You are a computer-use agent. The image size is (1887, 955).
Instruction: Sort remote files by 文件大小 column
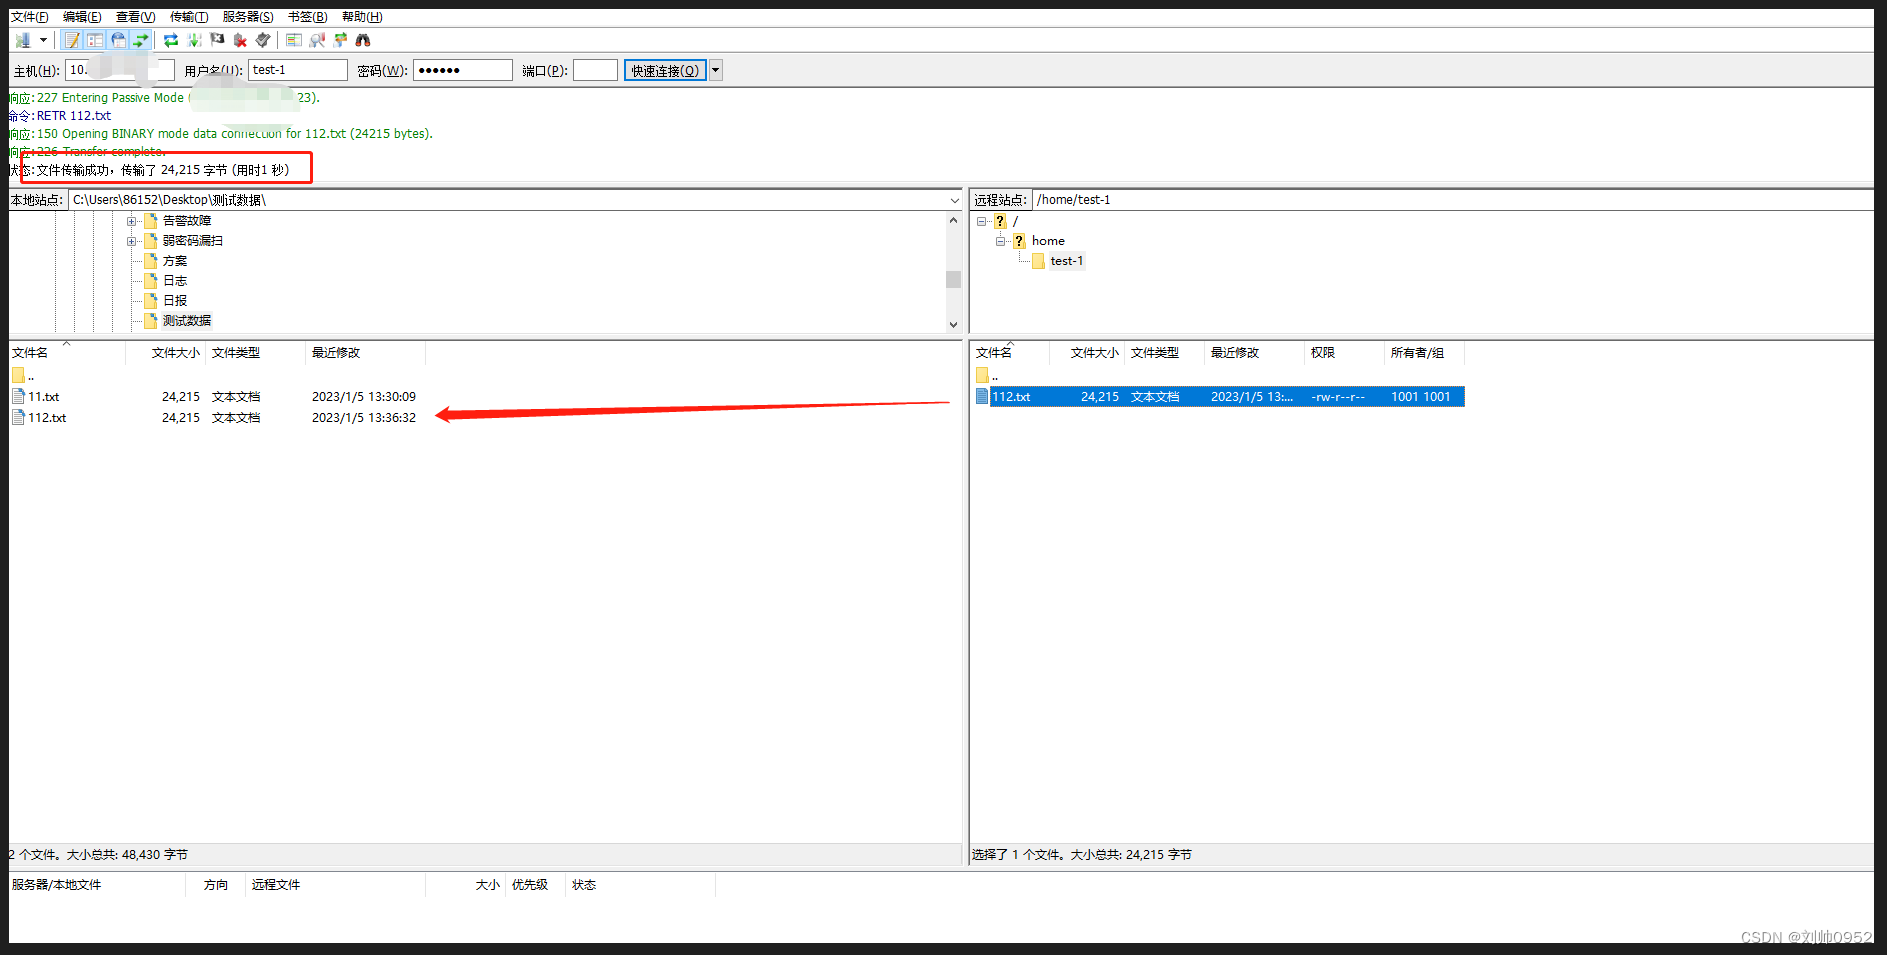coord(1087,352)
